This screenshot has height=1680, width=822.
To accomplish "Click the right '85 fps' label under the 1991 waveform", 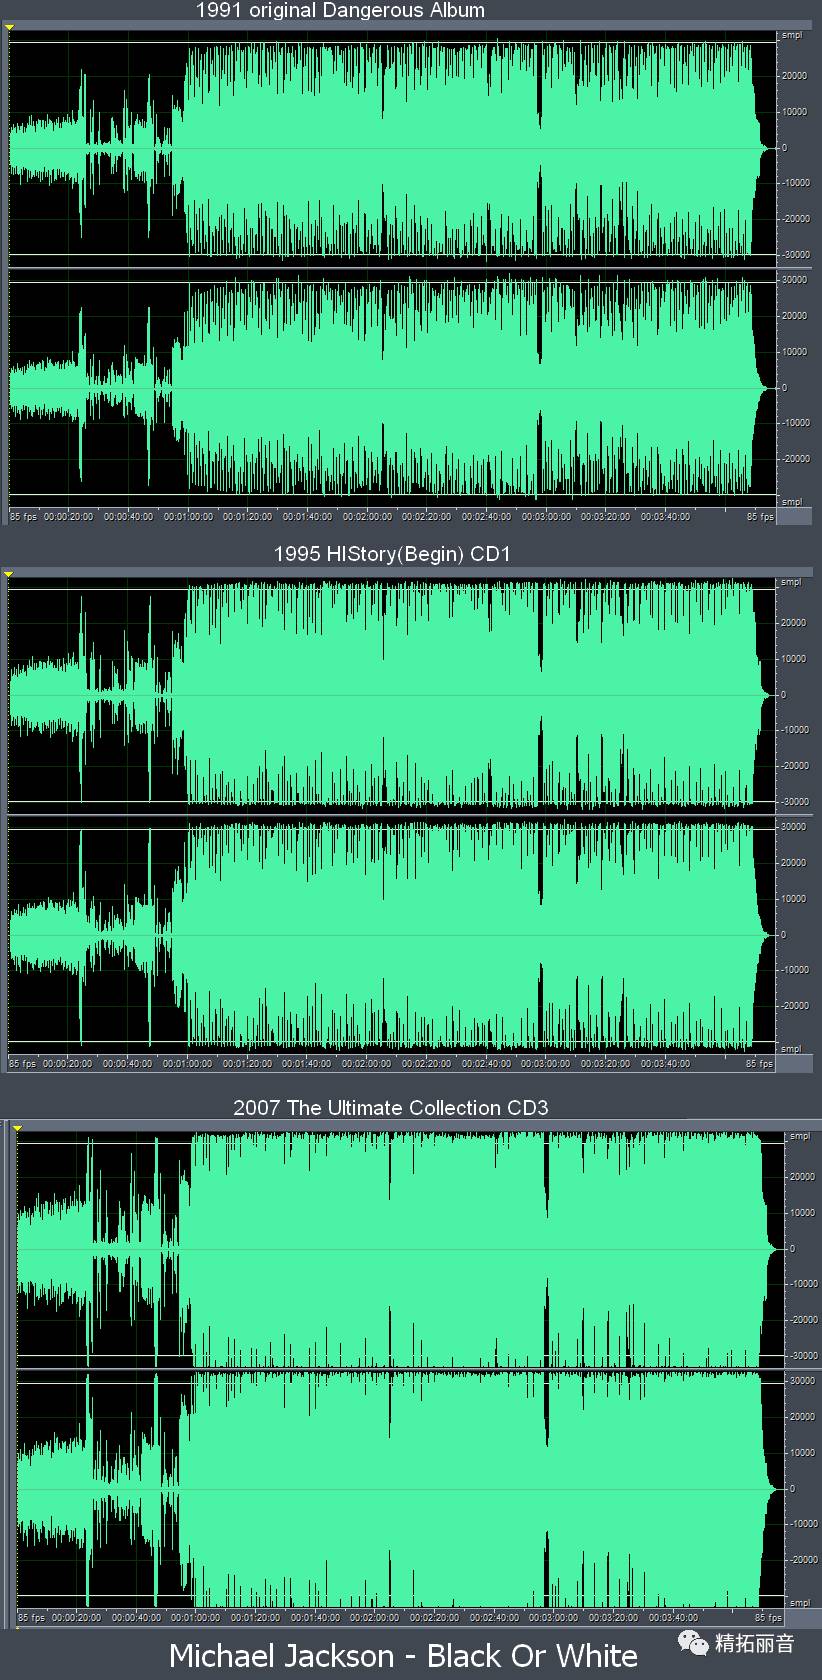I will tap(760, 517).
